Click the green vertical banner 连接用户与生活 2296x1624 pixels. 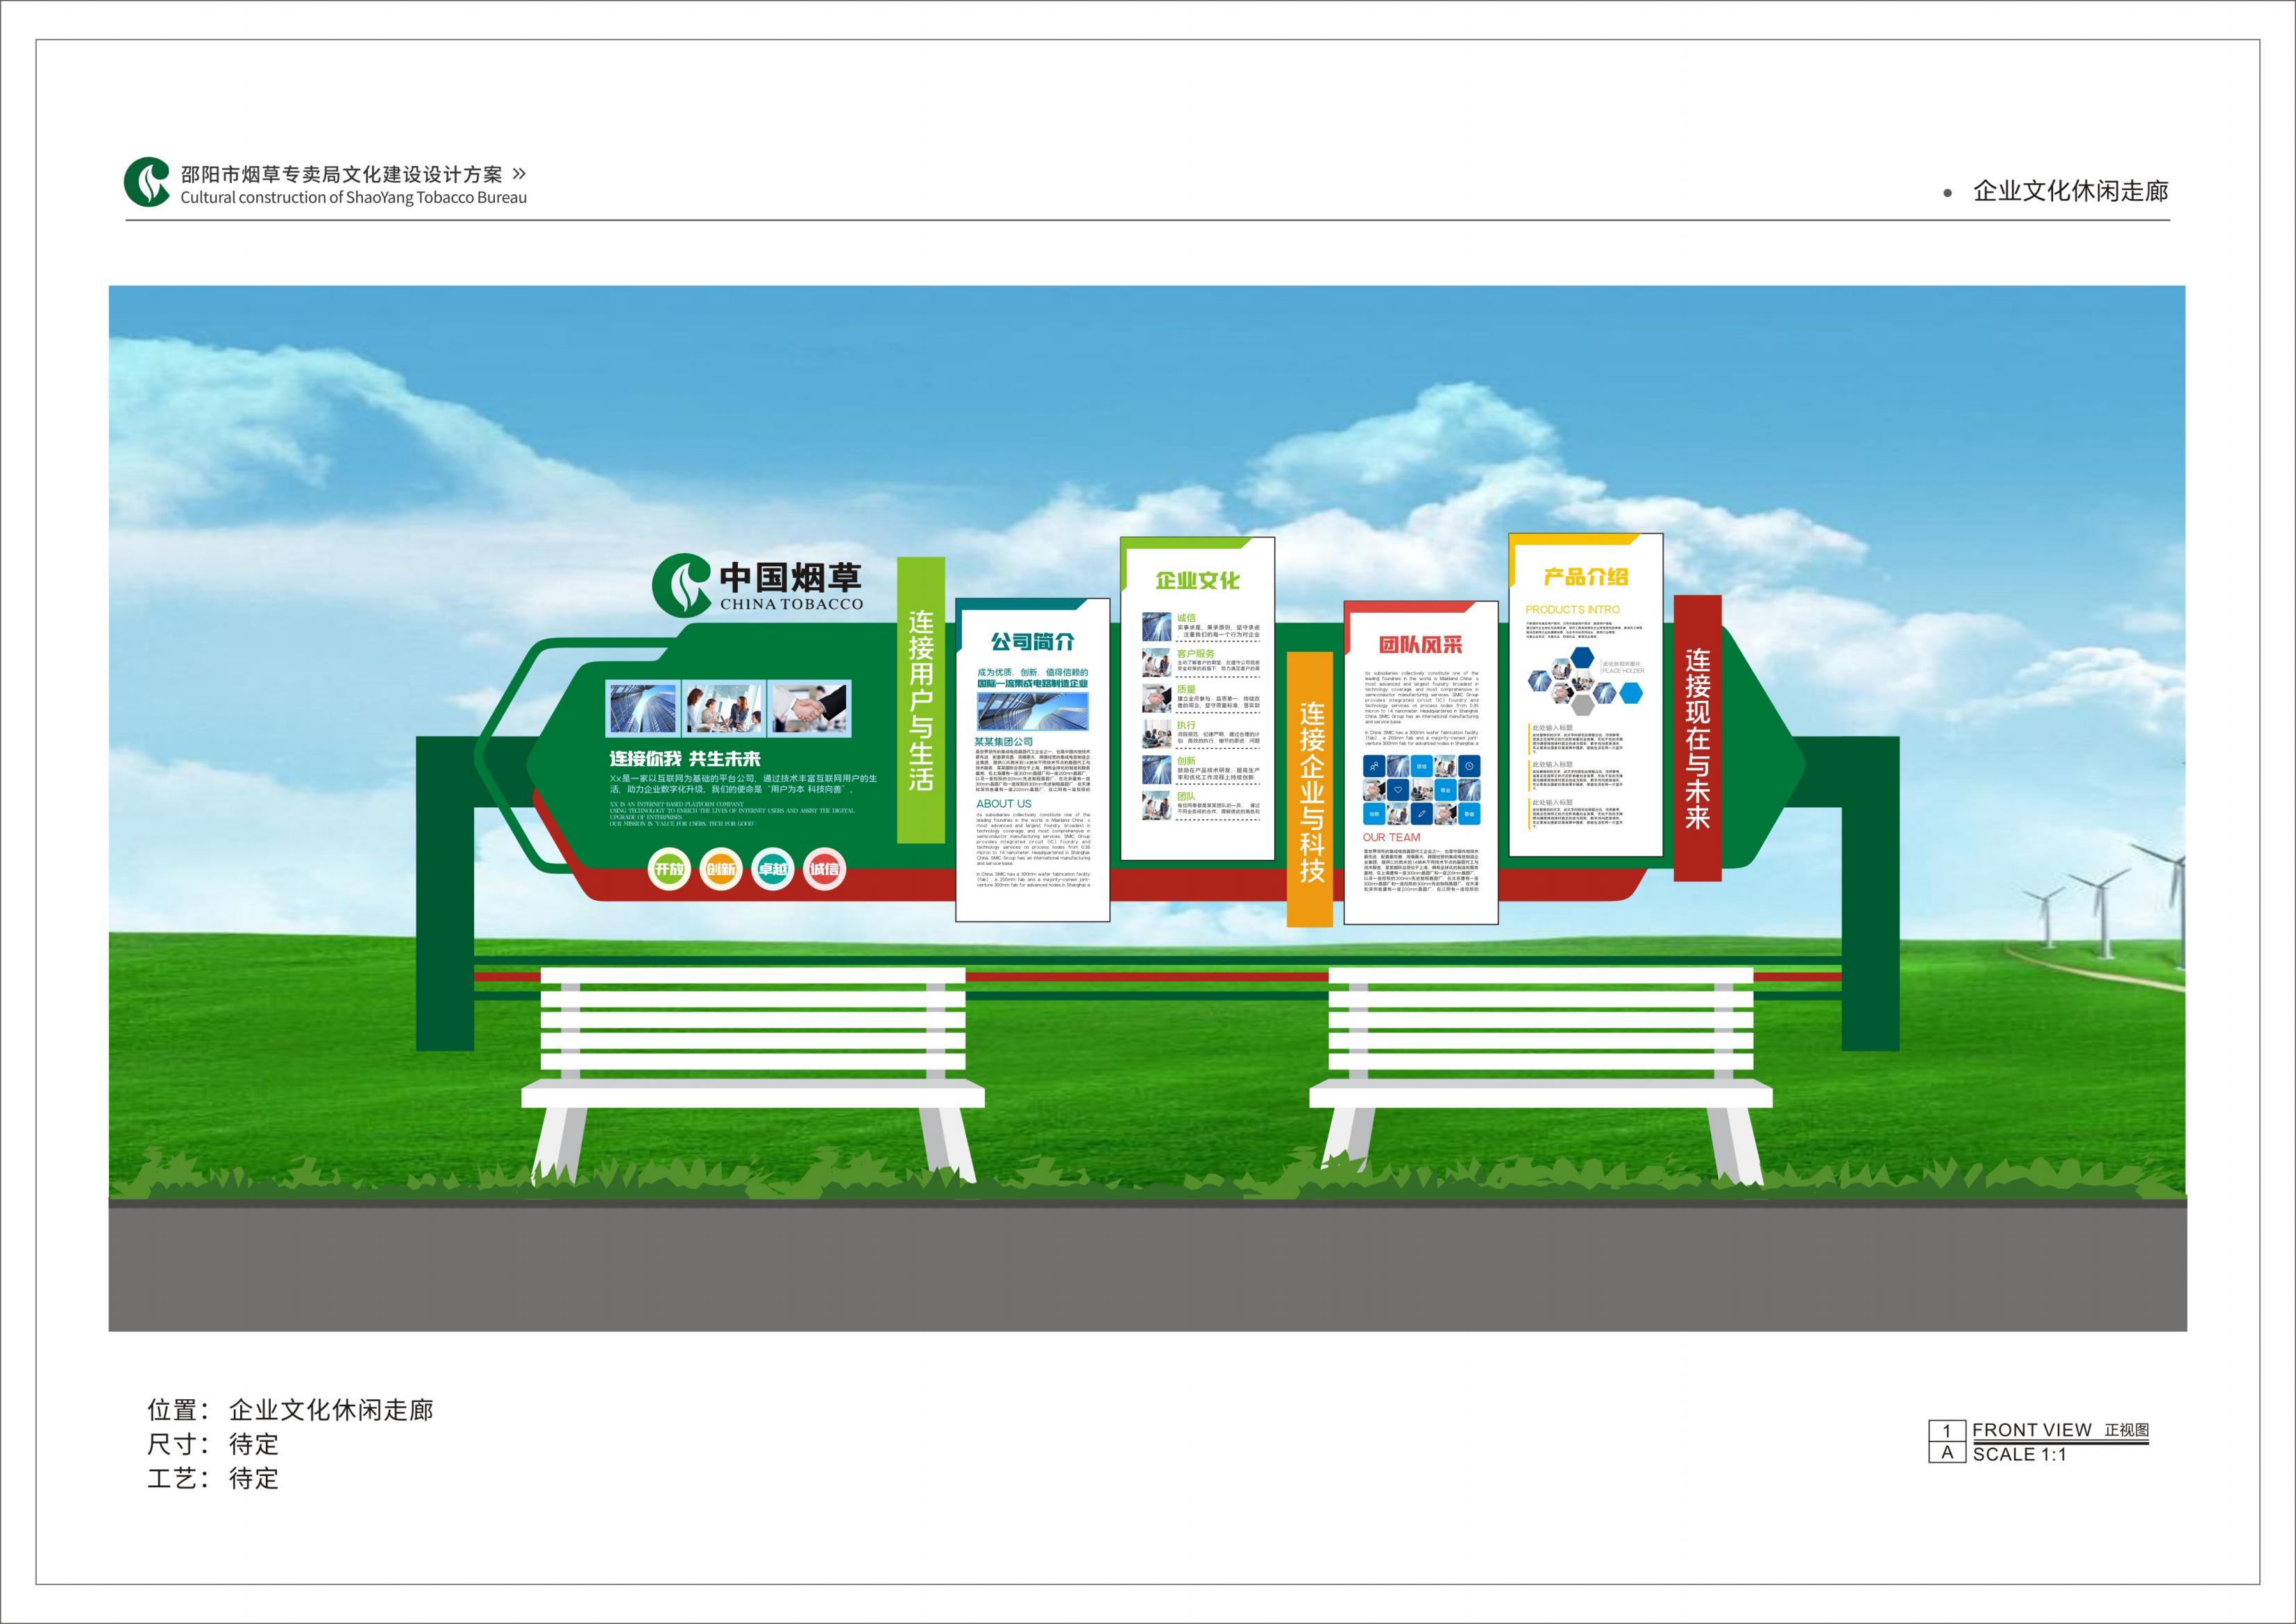(x=920, y=699)
